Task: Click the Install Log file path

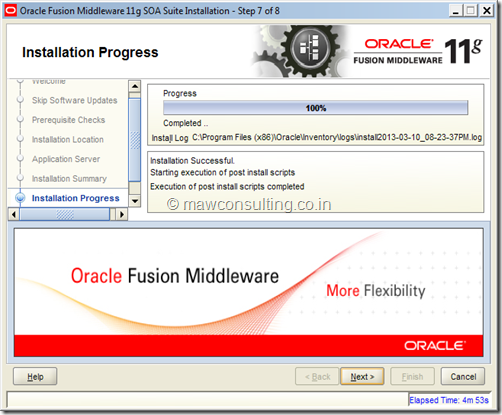Action: click(337, 137)
